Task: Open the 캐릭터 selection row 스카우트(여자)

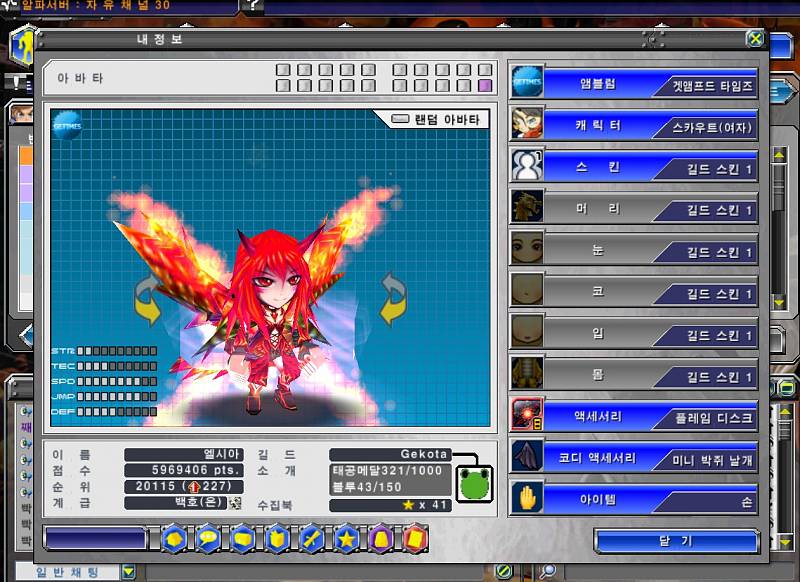Action: pos(632,127)
